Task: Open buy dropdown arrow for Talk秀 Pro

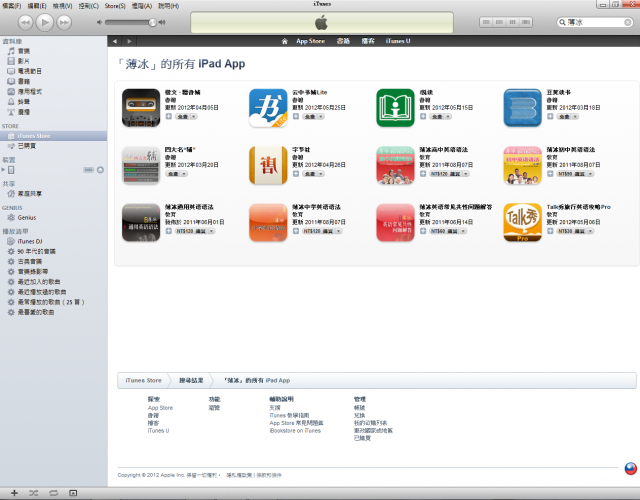Action: [590, 231]
